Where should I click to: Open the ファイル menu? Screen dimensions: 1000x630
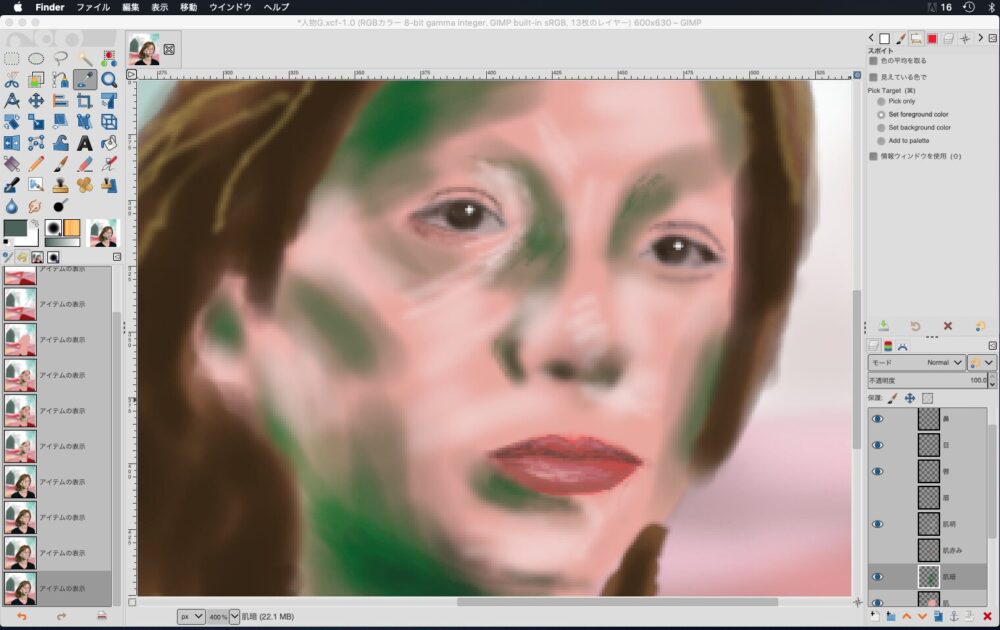[x=93, y=7]
